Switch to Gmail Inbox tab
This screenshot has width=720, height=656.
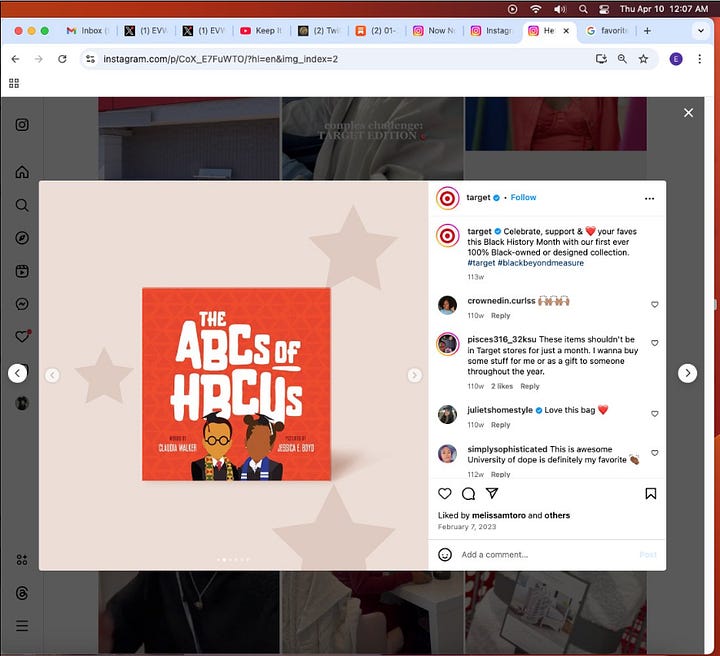[x=87, y=31]
